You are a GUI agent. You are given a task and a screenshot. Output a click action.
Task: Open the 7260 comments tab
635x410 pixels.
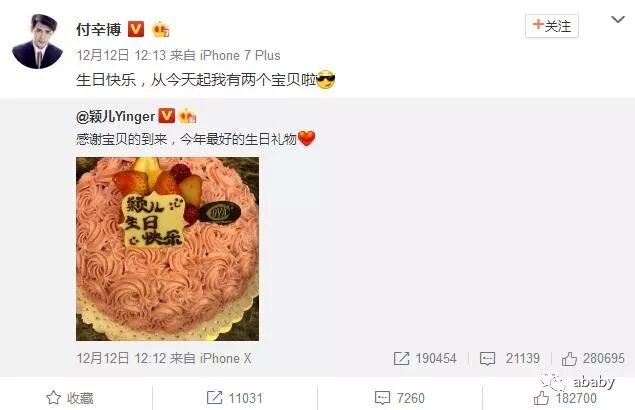[x=400, y=398]
